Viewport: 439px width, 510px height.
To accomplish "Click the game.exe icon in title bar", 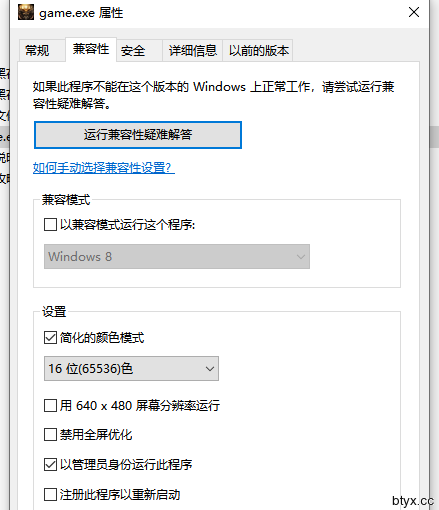I will pos(26,12).
